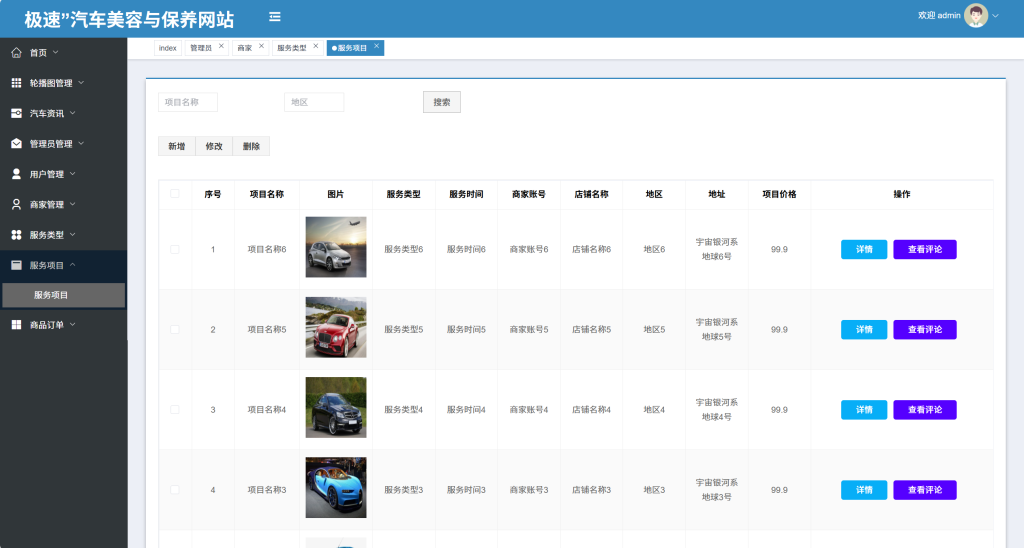Viewport: 1024px width, 548px height.
Task: Click the grid icon beside 轮播图管理
Action: point(16,83)
